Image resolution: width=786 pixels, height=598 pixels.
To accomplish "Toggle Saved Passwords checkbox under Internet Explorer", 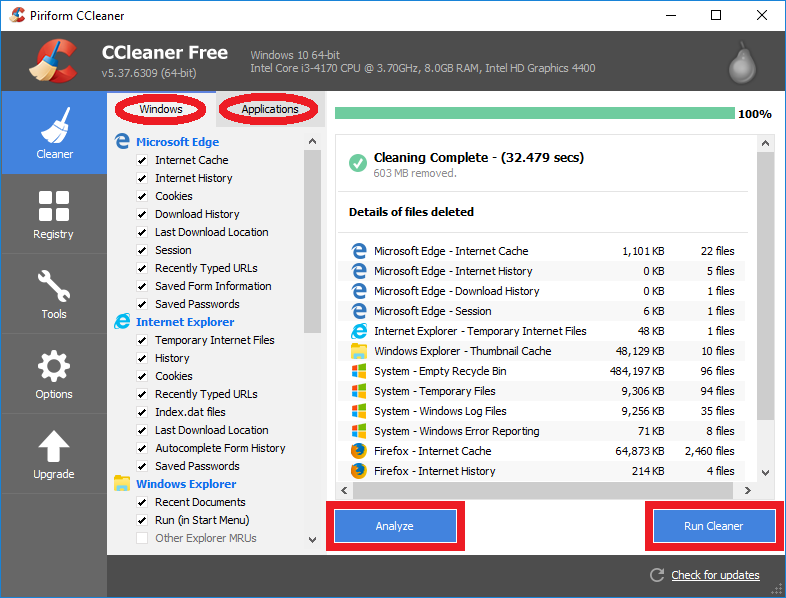I will coord(142,466).
